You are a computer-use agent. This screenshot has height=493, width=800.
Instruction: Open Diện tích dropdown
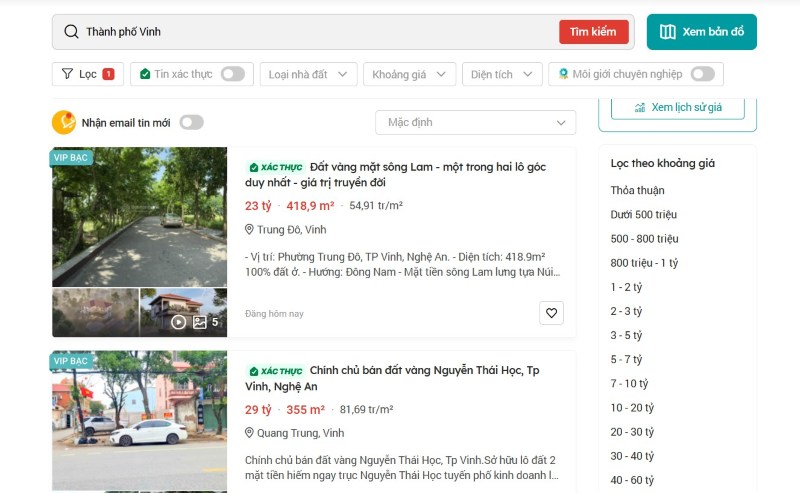click(x=502, y=74)
